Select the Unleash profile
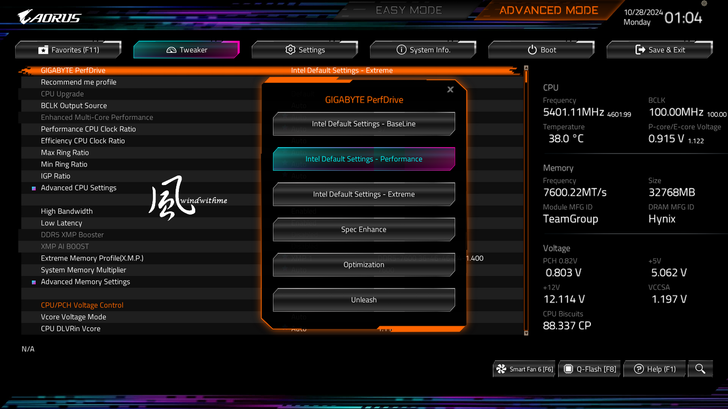This screenshot has height=409, width=728. tap(364, 300)
